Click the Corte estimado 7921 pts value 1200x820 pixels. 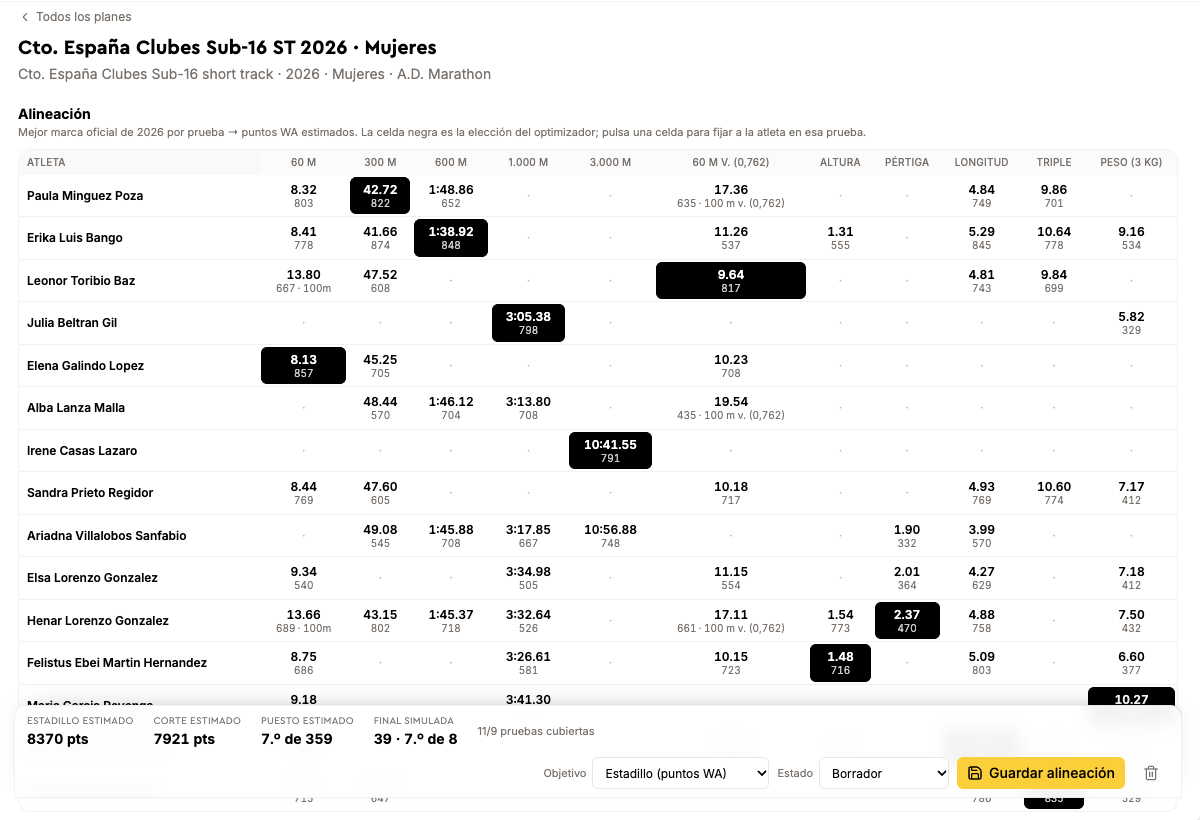point(184,739)
